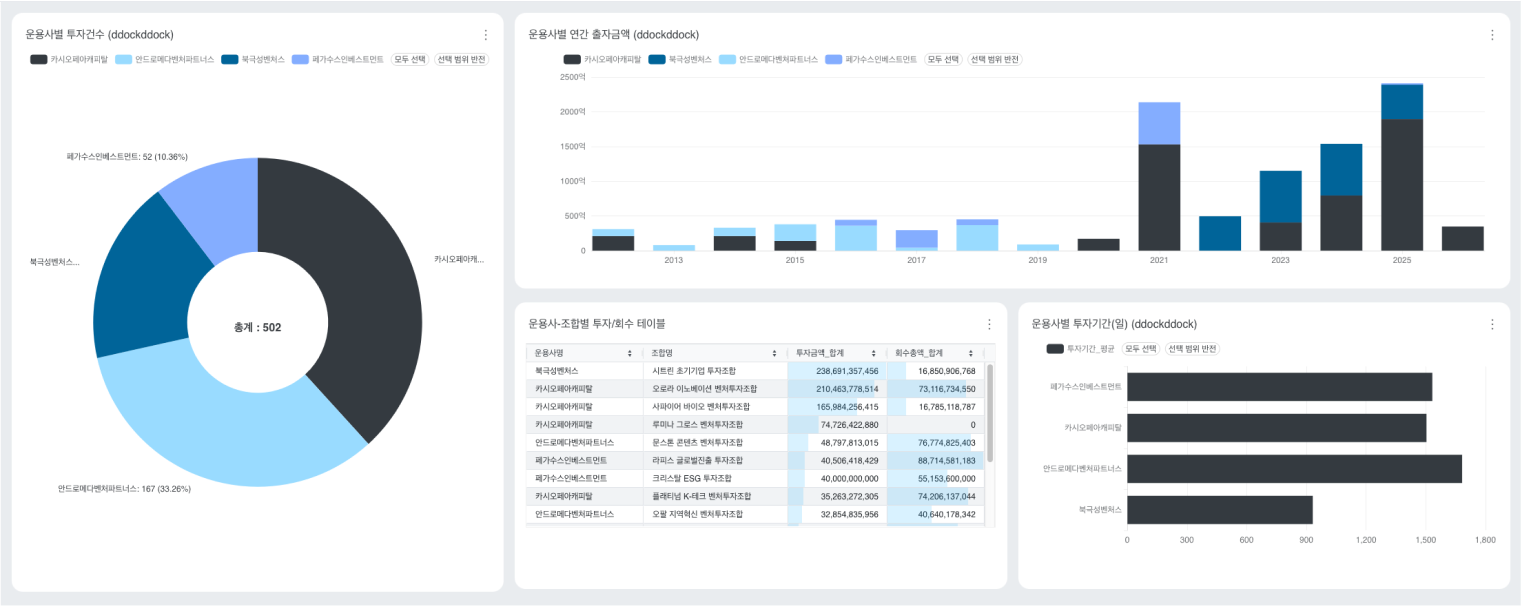Click the 2021 stacked bar in annual chart
This screenshot has height=606, width=1521.
point(1159,176)
